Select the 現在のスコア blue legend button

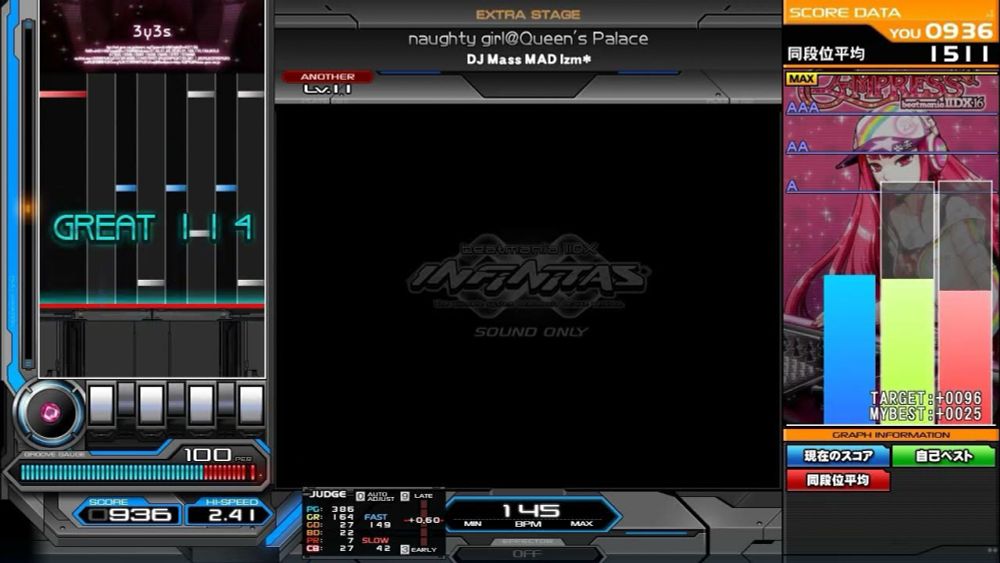pyautogui.click(x=838, y=456)
